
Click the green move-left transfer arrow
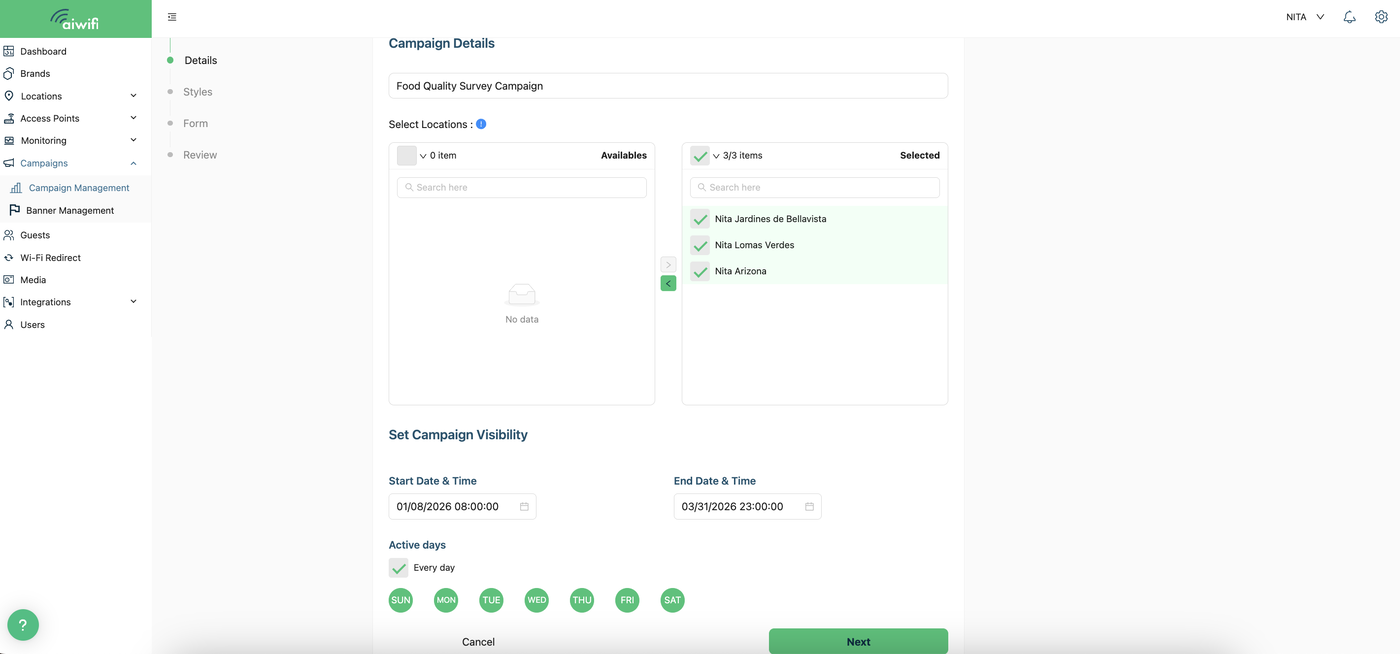tap(668, 283)
